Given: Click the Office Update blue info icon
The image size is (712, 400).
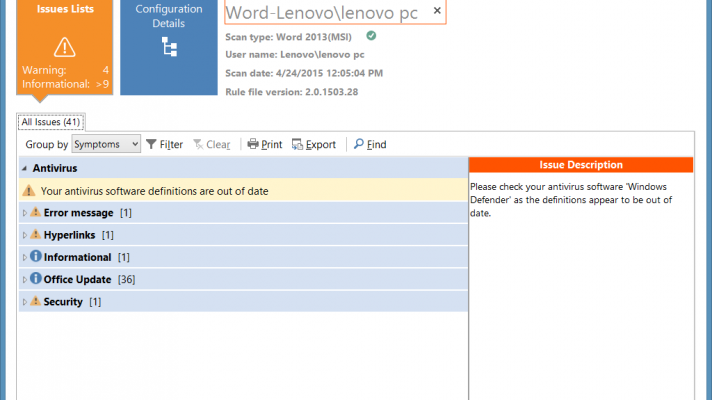Looking at the screenshot, I should click(35, 278).
